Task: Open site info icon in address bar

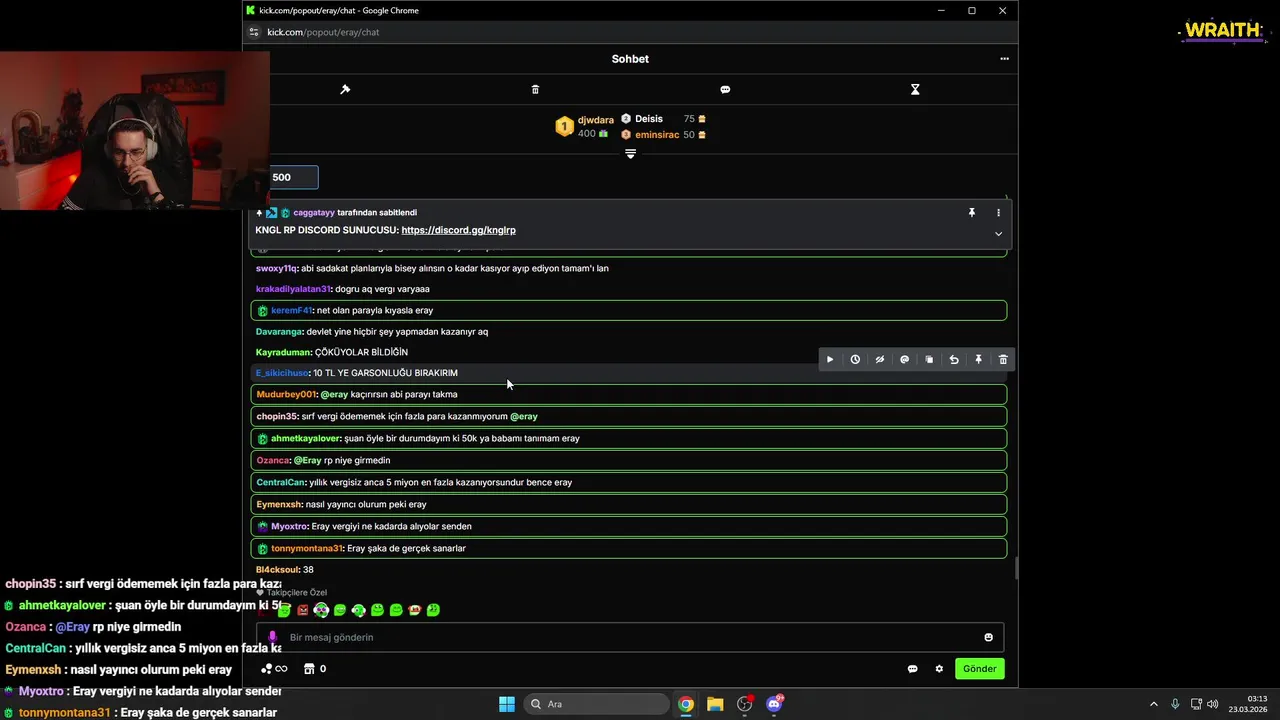Action: point(253,32)
